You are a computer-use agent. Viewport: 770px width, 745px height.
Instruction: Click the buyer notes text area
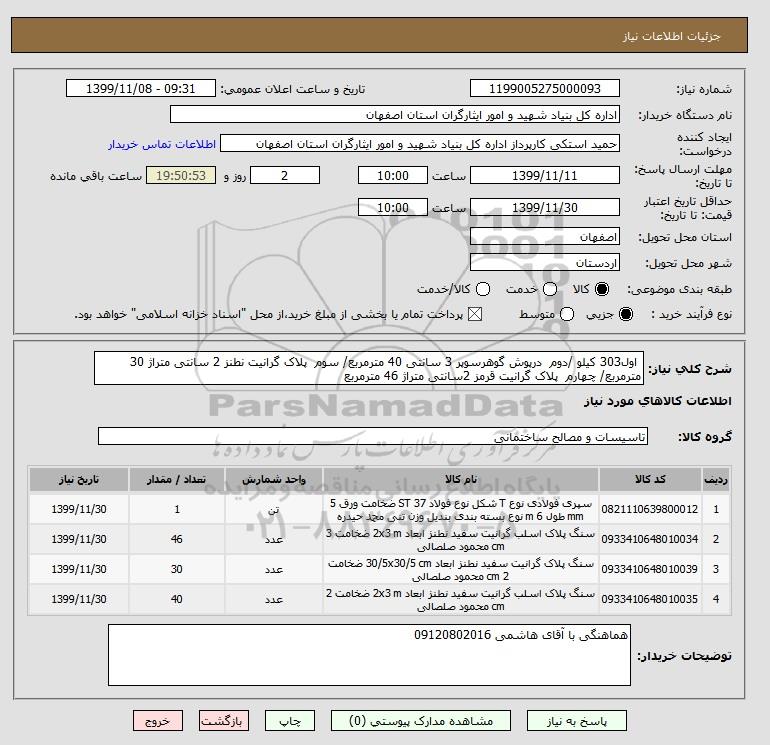[x=369, y=655]
